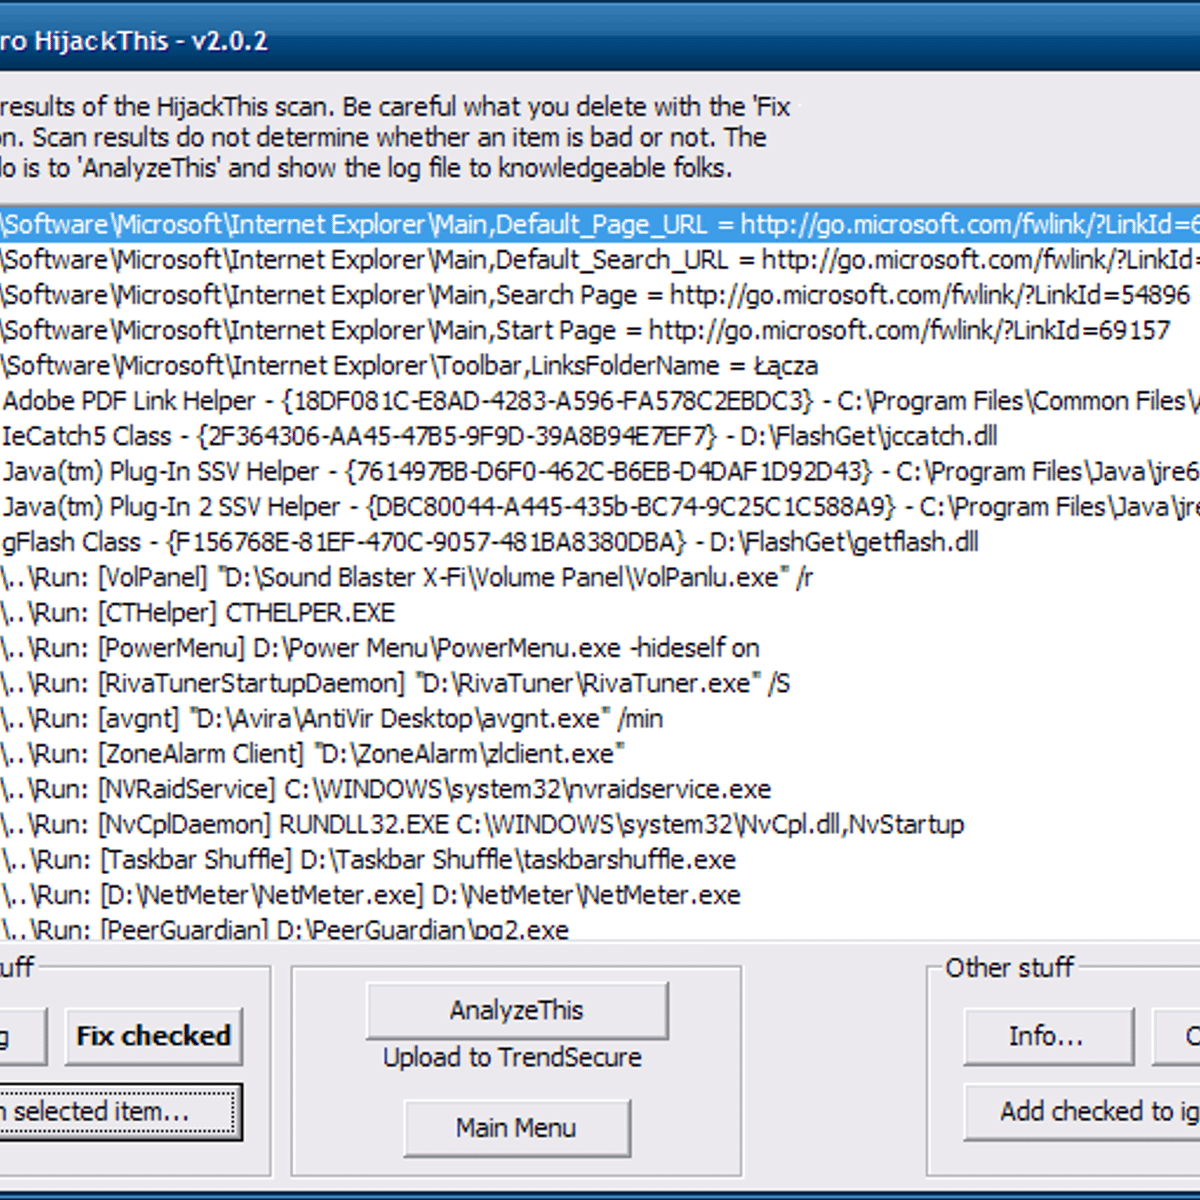Open the Info... button under Other stuff
Image resolution: width=1200 pixels, height=1200 pixels.
pos(1047,1036)
